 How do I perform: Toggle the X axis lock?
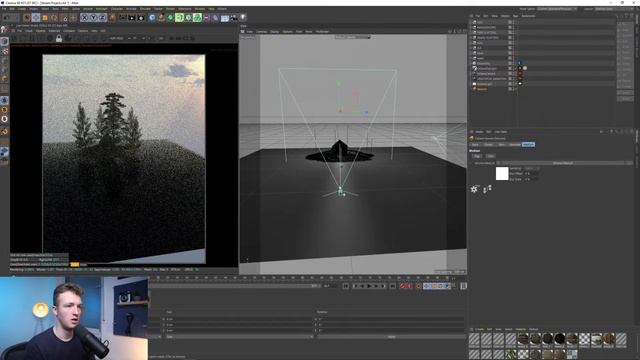84,18
